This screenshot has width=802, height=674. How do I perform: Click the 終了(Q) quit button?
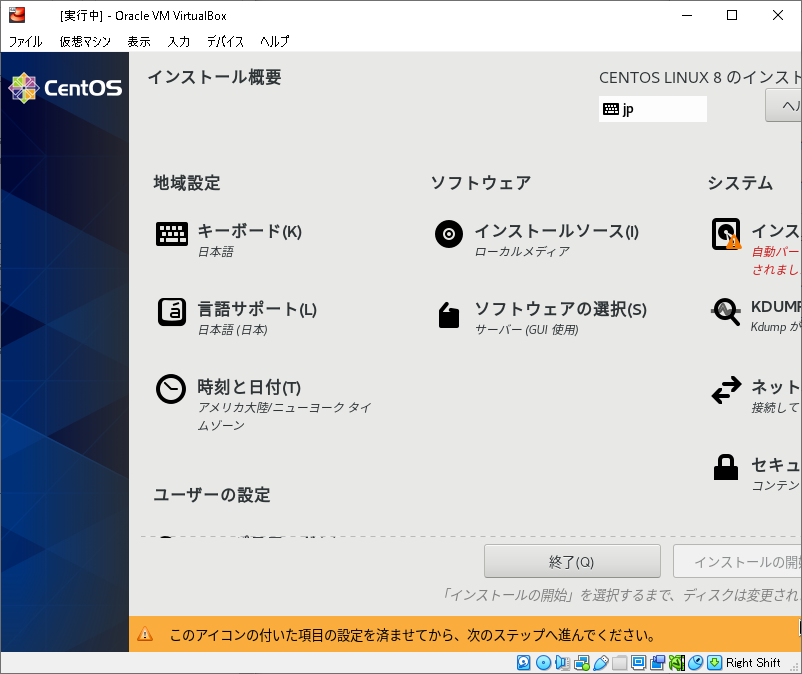point(572,561)
